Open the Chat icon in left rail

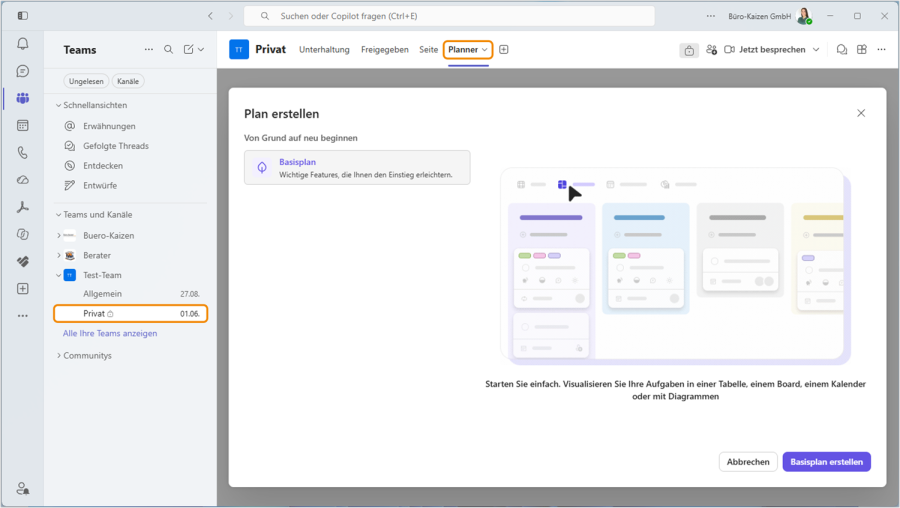tap(23, 71)
